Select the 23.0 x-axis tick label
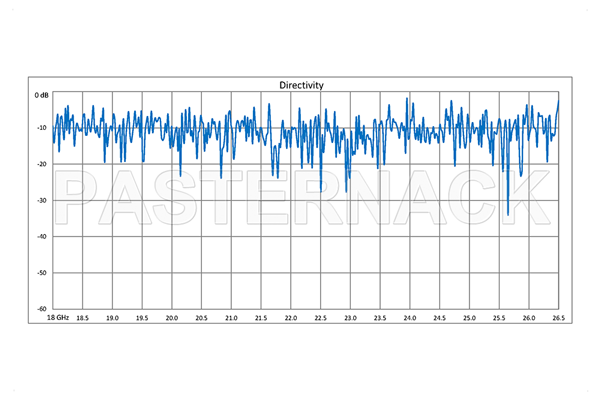 point(350,317)
